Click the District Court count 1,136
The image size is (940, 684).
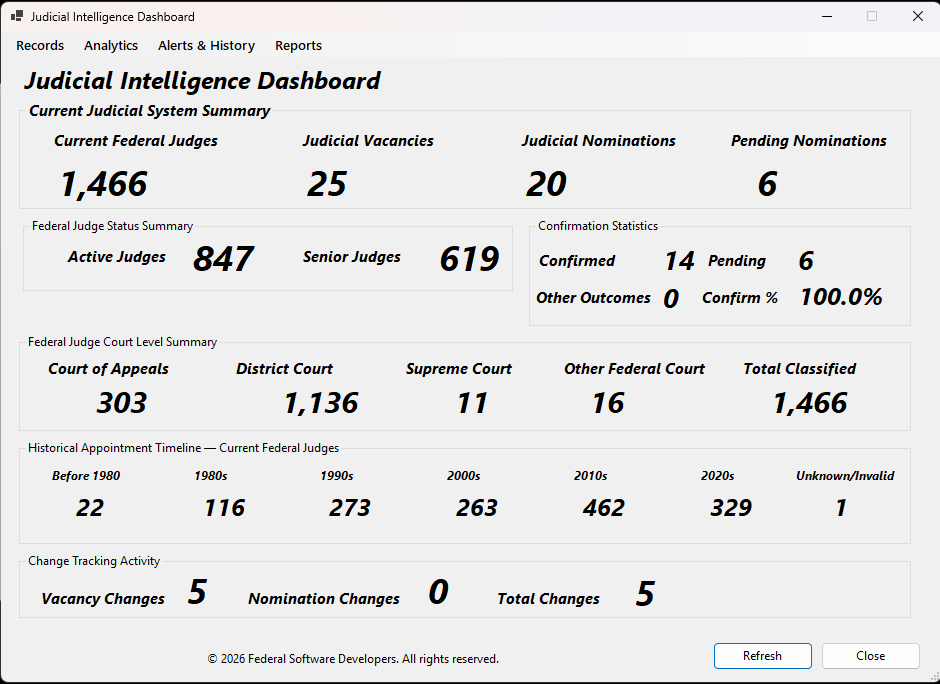coord(321,403)
